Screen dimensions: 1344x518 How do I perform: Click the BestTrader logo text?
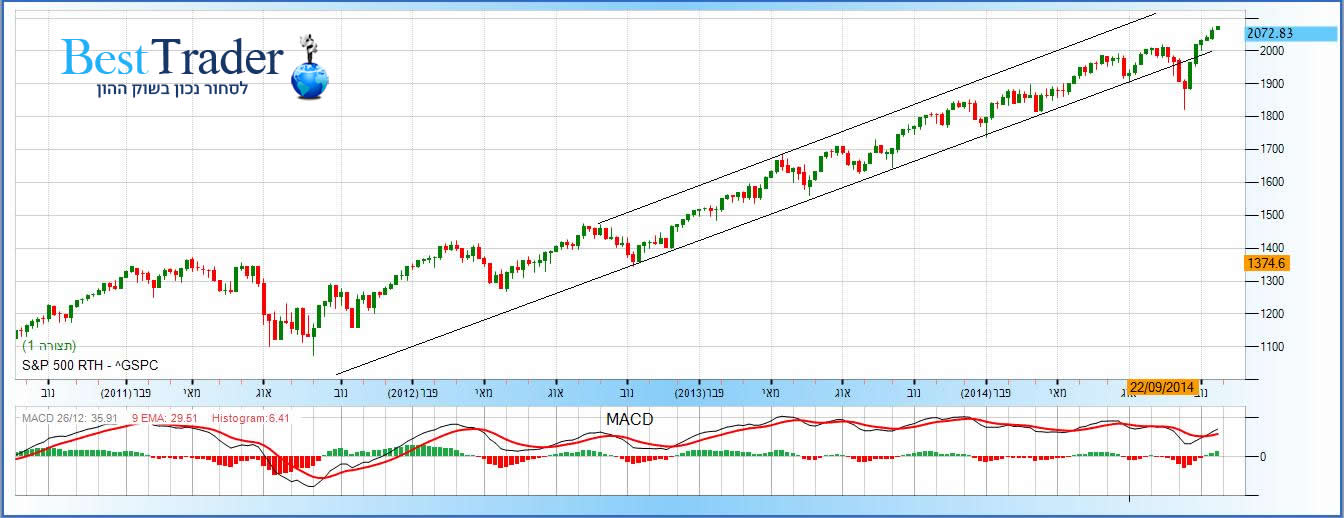pyautogui.click(x=172, y=58)
